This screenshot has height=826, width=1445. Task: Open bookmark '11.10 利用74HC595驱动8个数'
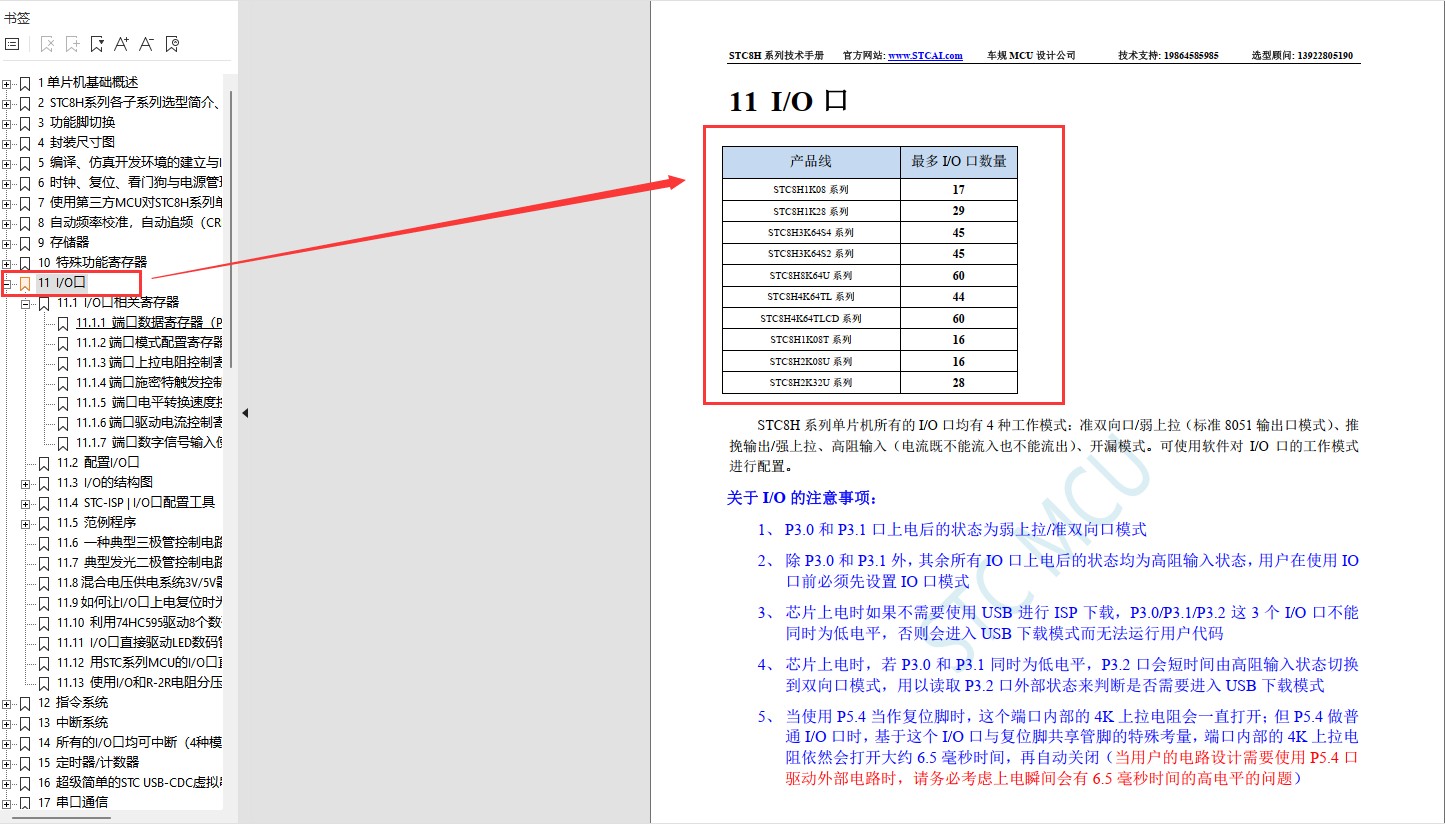point(139,623)
